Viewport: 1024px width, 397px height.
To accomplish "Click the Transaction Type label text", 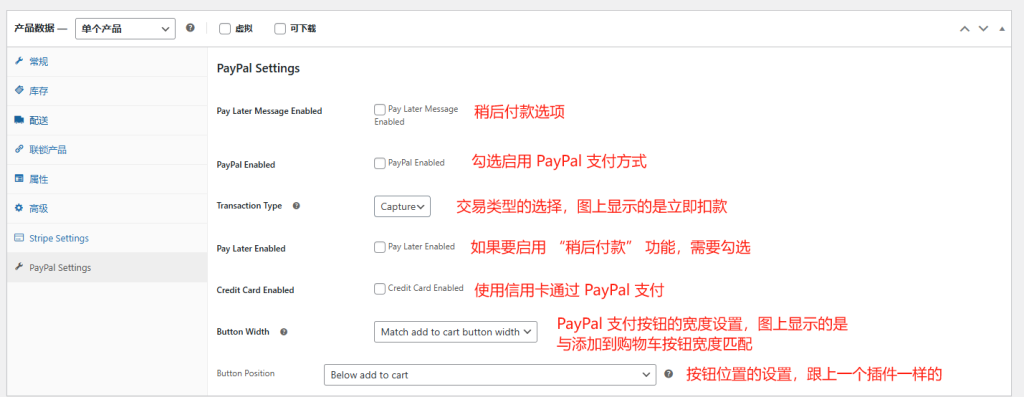I will tap(249, 206).
